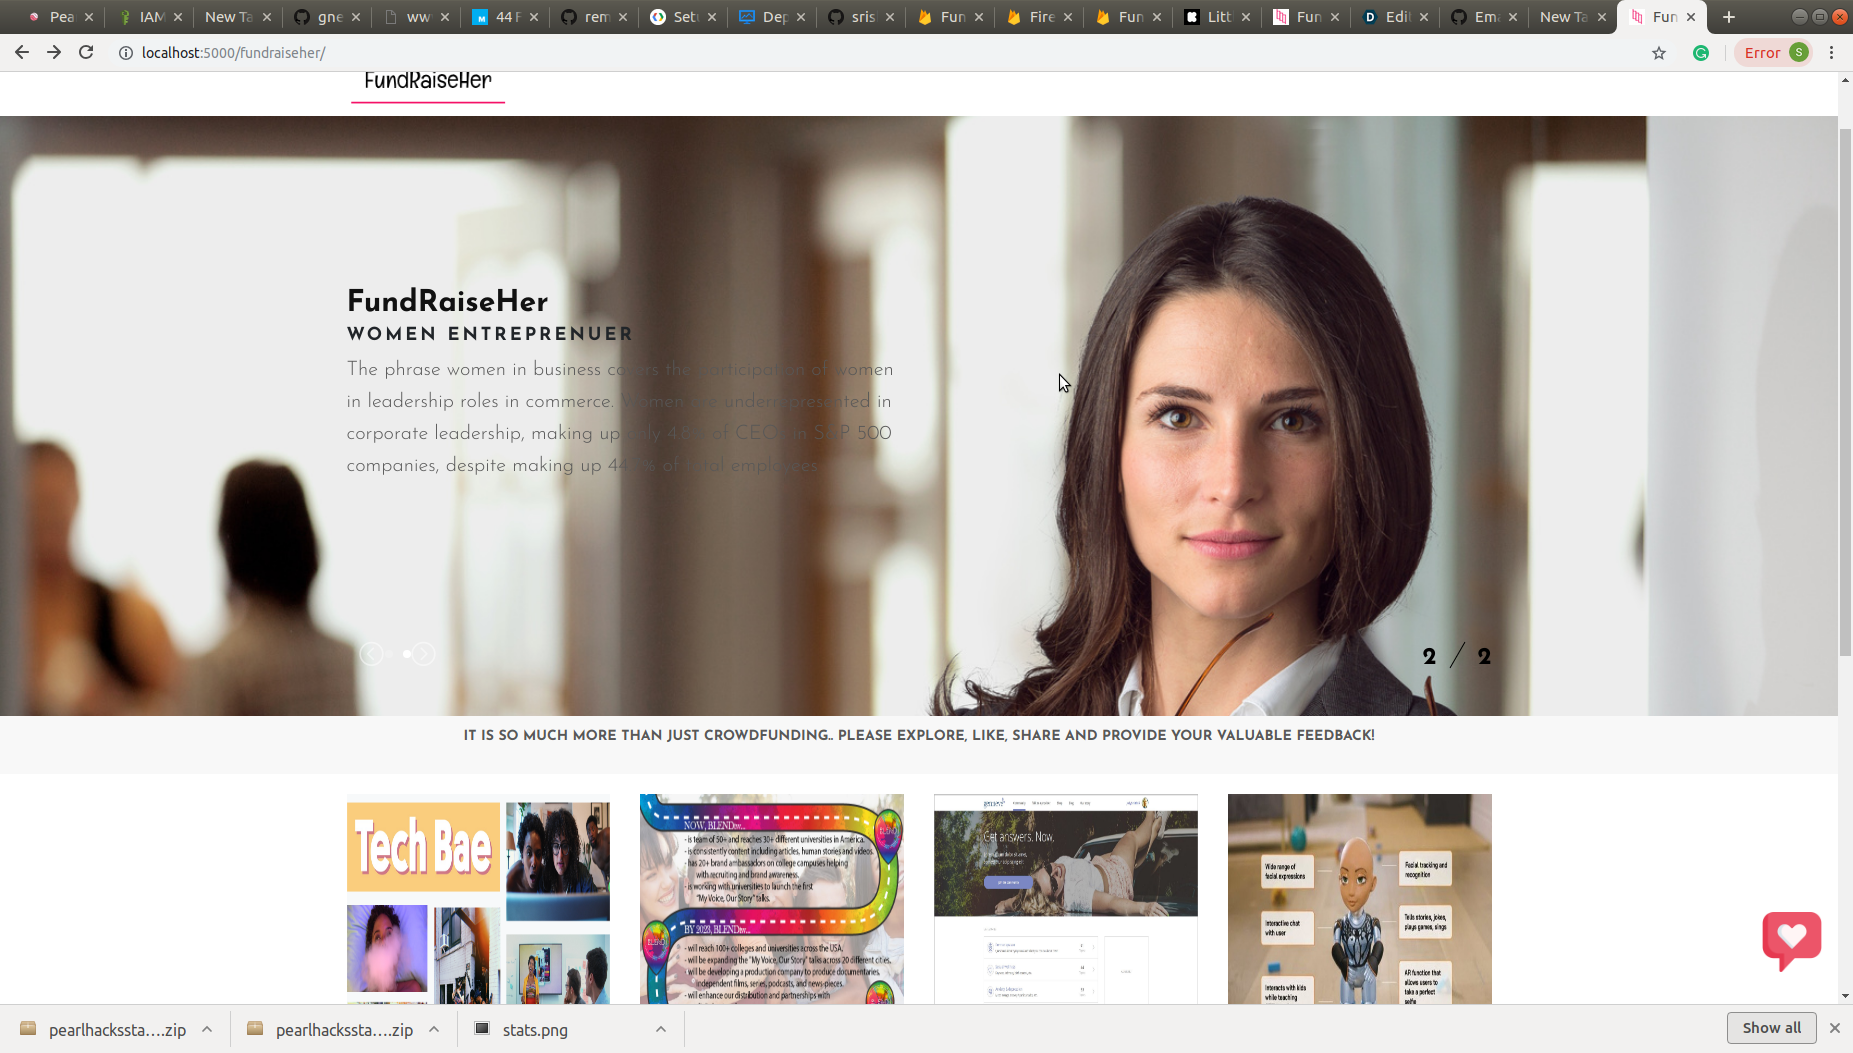Advance to next carousel slide
Image resolution: width=1853 pixels, height=1053 pixels.
(424, 654)
